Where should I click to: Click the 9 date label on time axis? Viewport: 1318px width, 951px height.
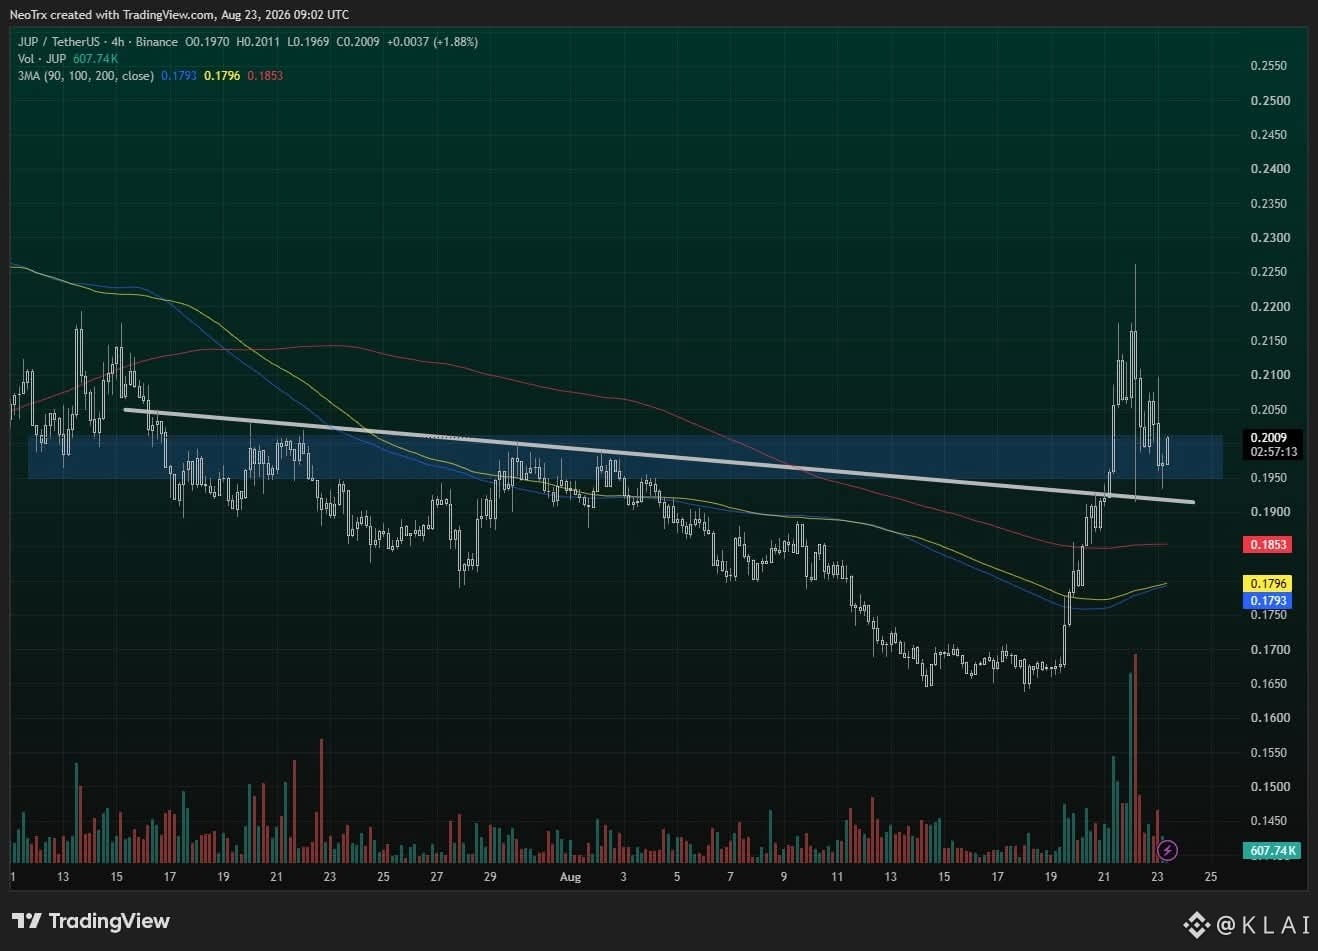coord(784,877)
